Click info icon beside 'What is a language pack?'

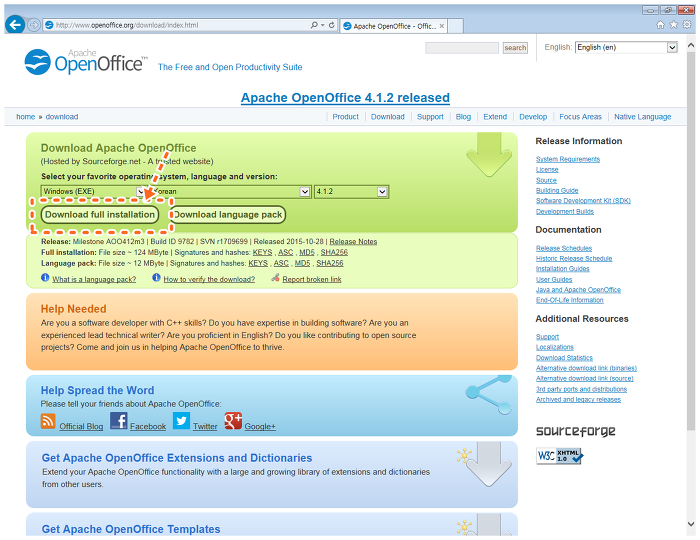(45, 278)
